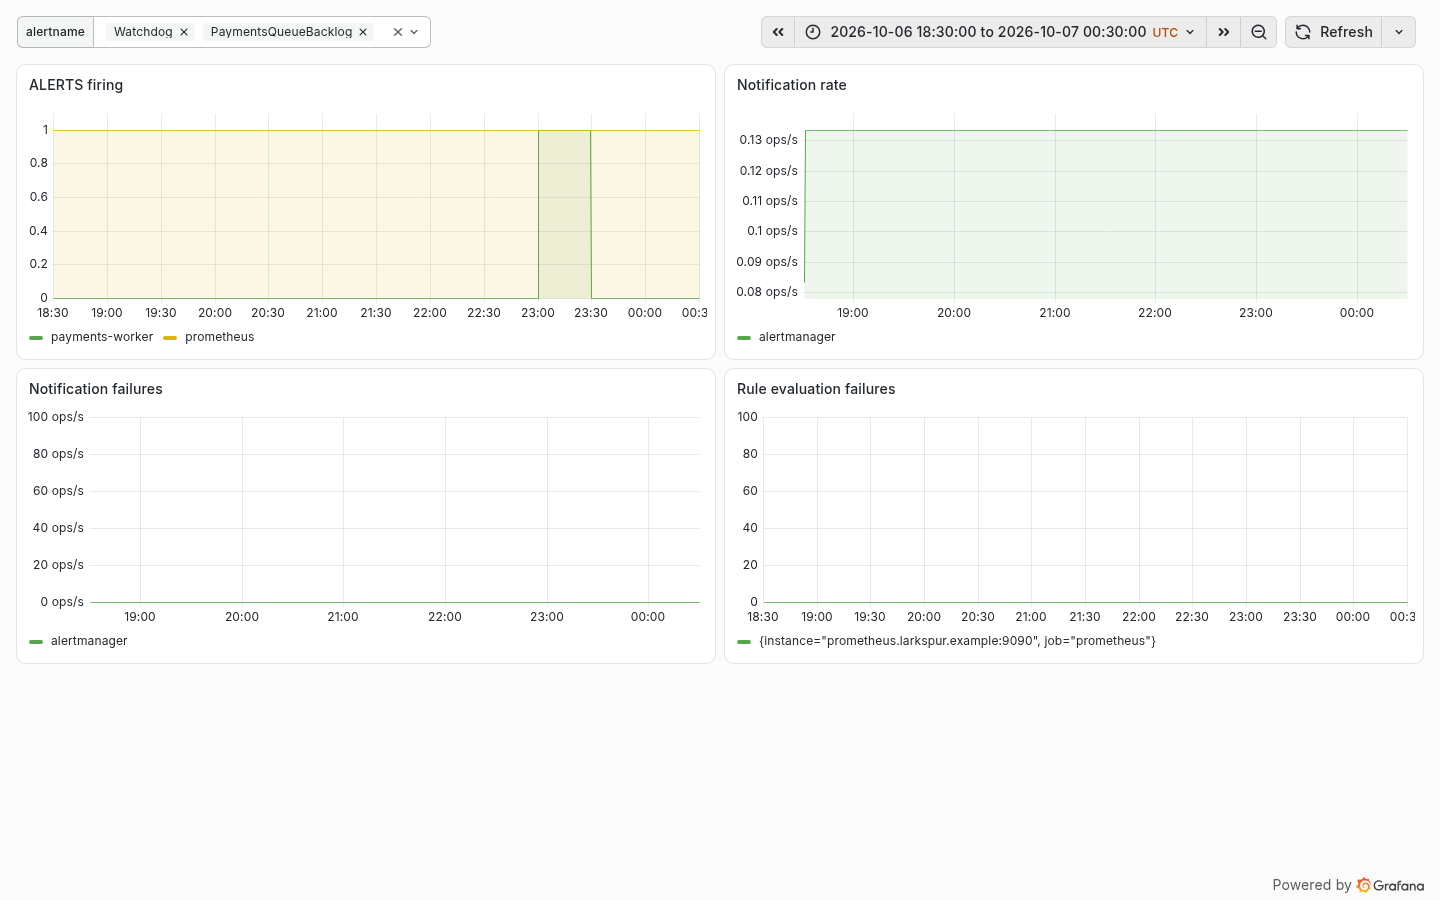The image size is (1440, 900).
Task: Click the green payments-worker color swatch
Action: (36, 338)
